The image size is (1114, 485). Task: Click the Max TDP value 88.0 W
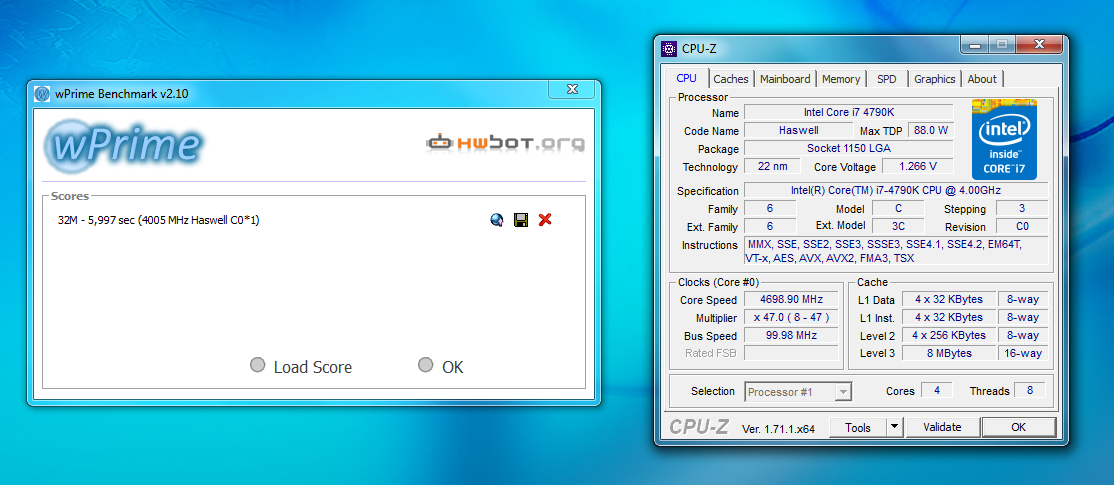click(931, 130)
